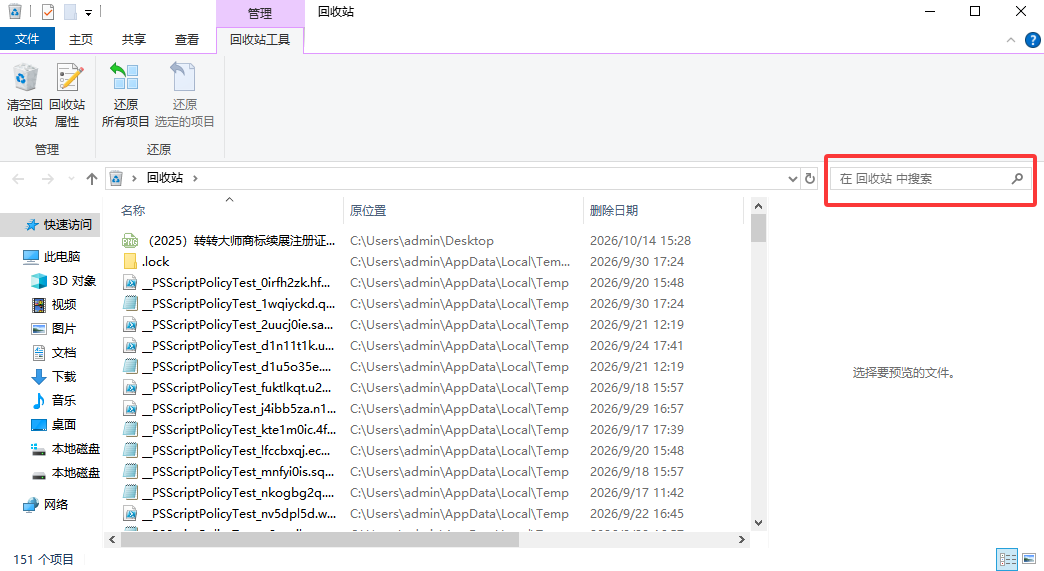Select _PSScriptPolicyTest_1wqiyckd file
The width and height of the screenshot is (1044, 571).
(229, 303)
